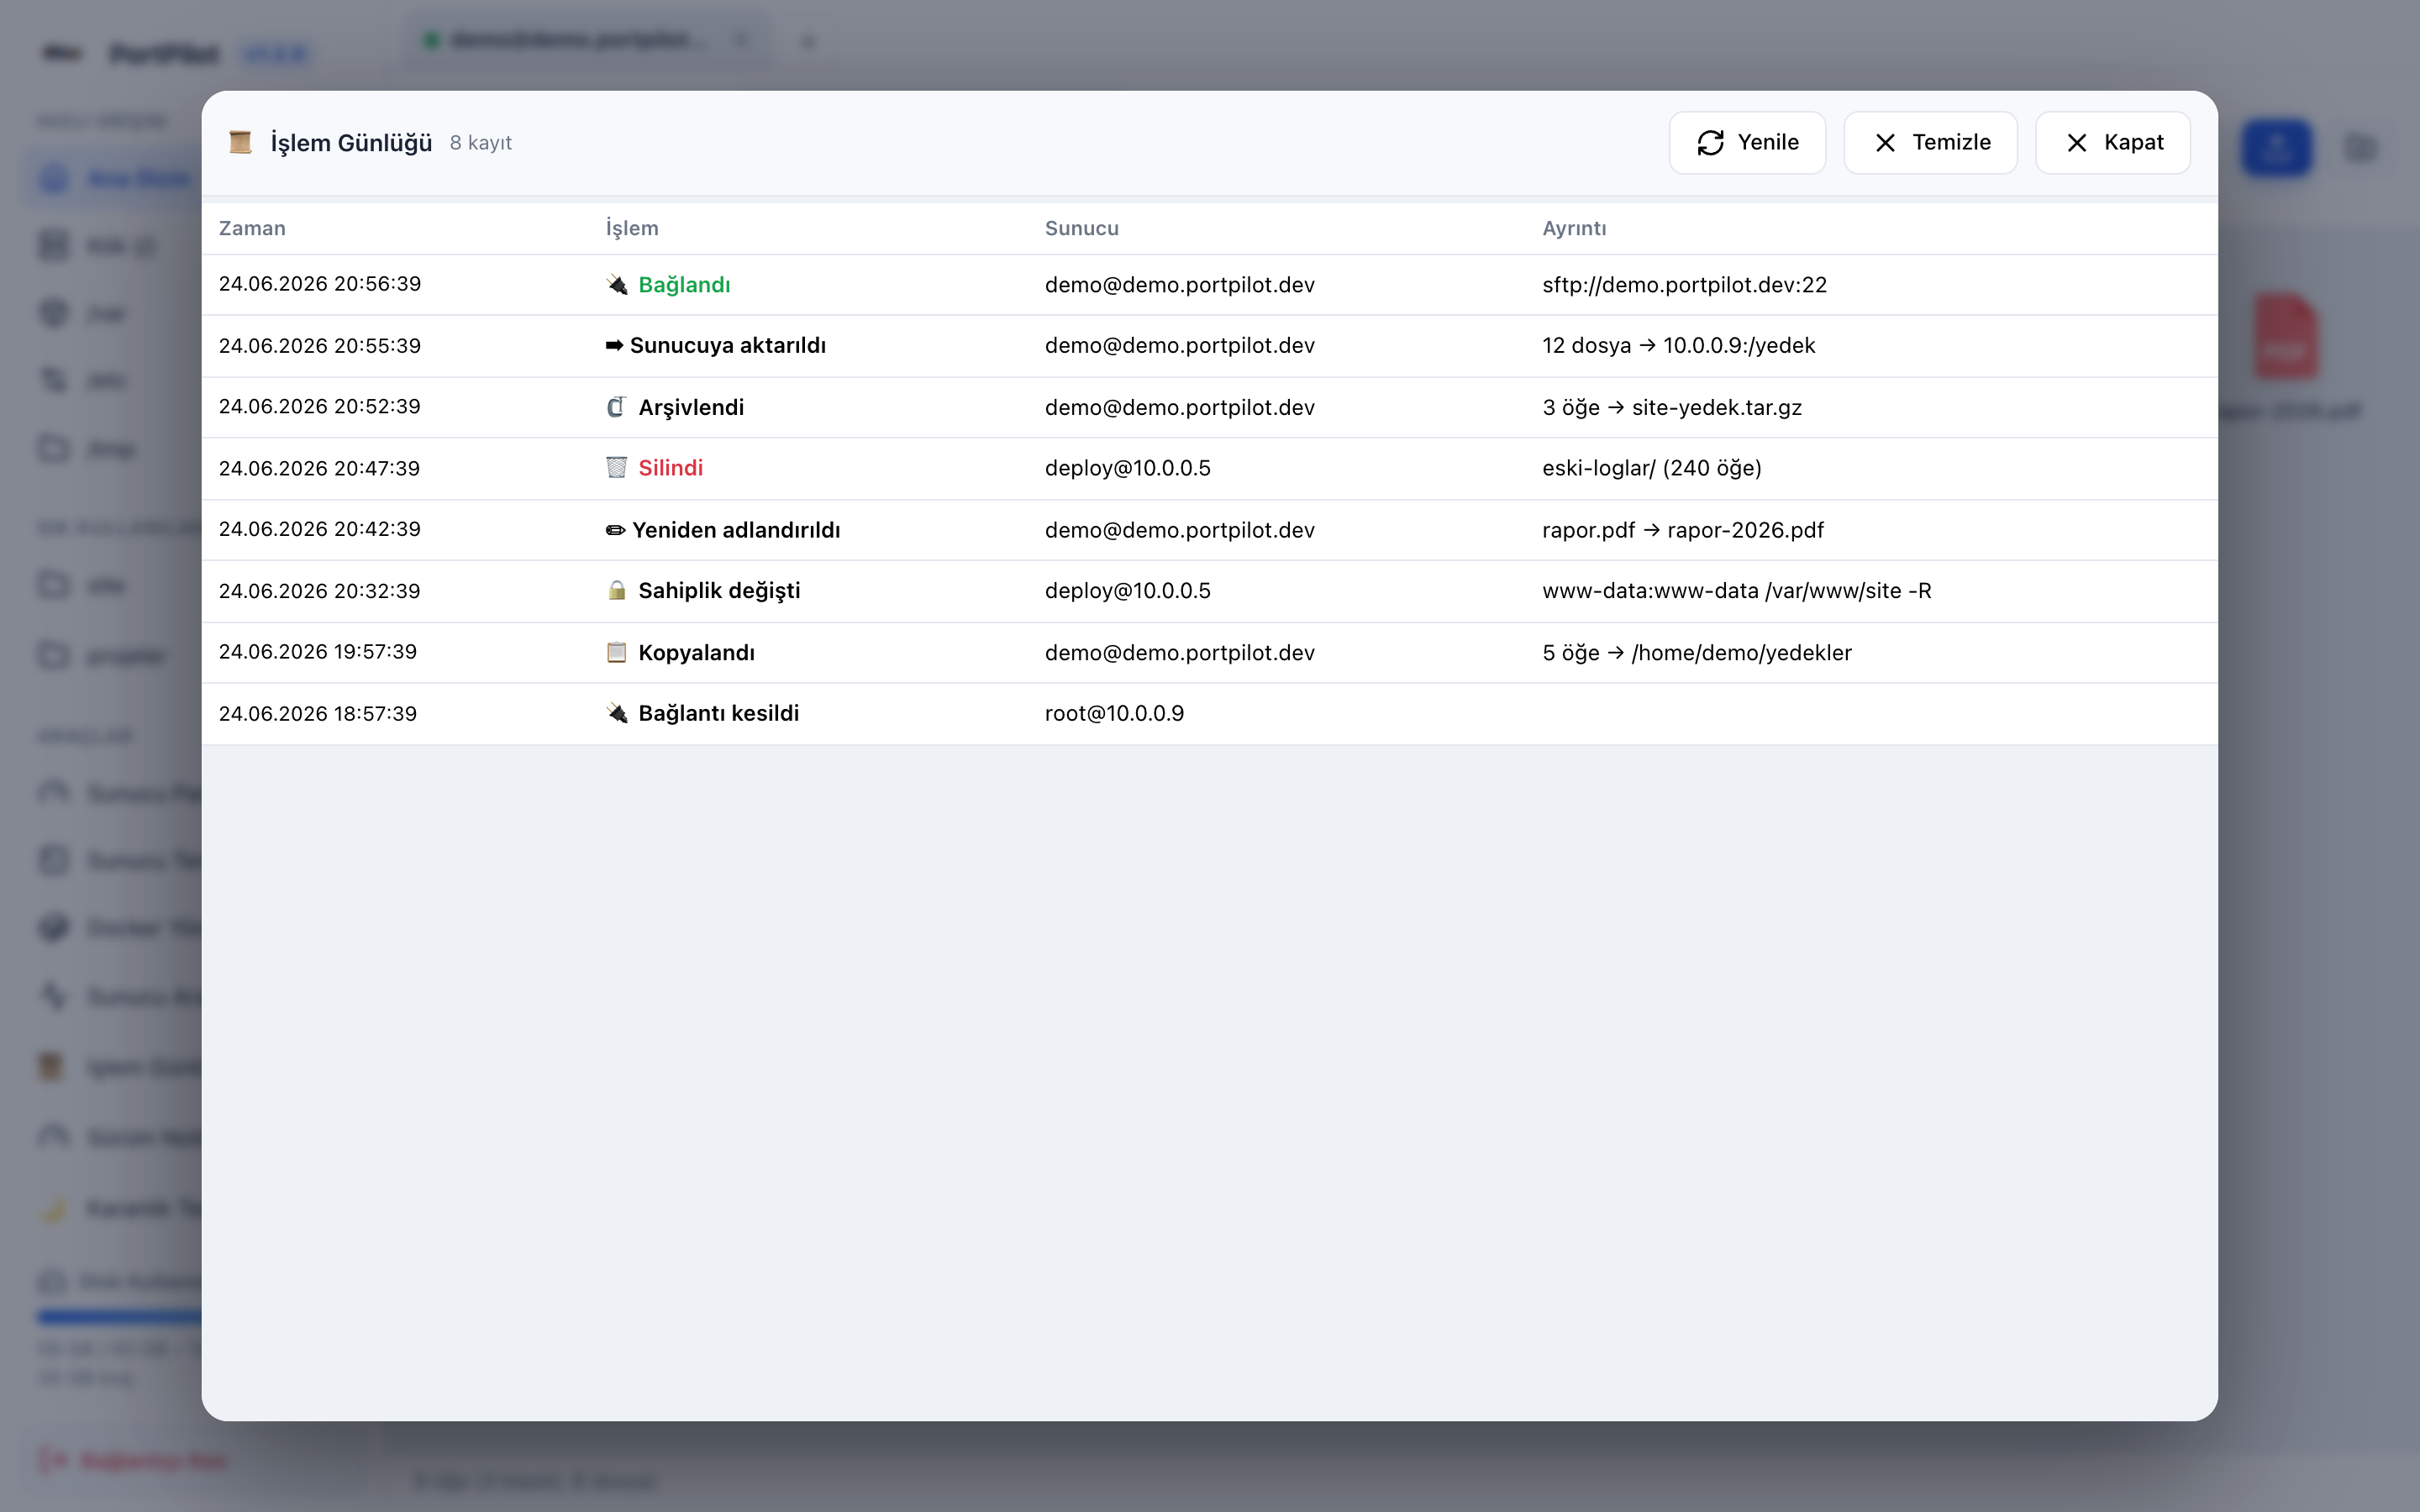This screenshot has width=2420, height=1512.
Task: Click the detail '3 öğe → site-yedek.tar.gz'
Action: [1672, 407]
